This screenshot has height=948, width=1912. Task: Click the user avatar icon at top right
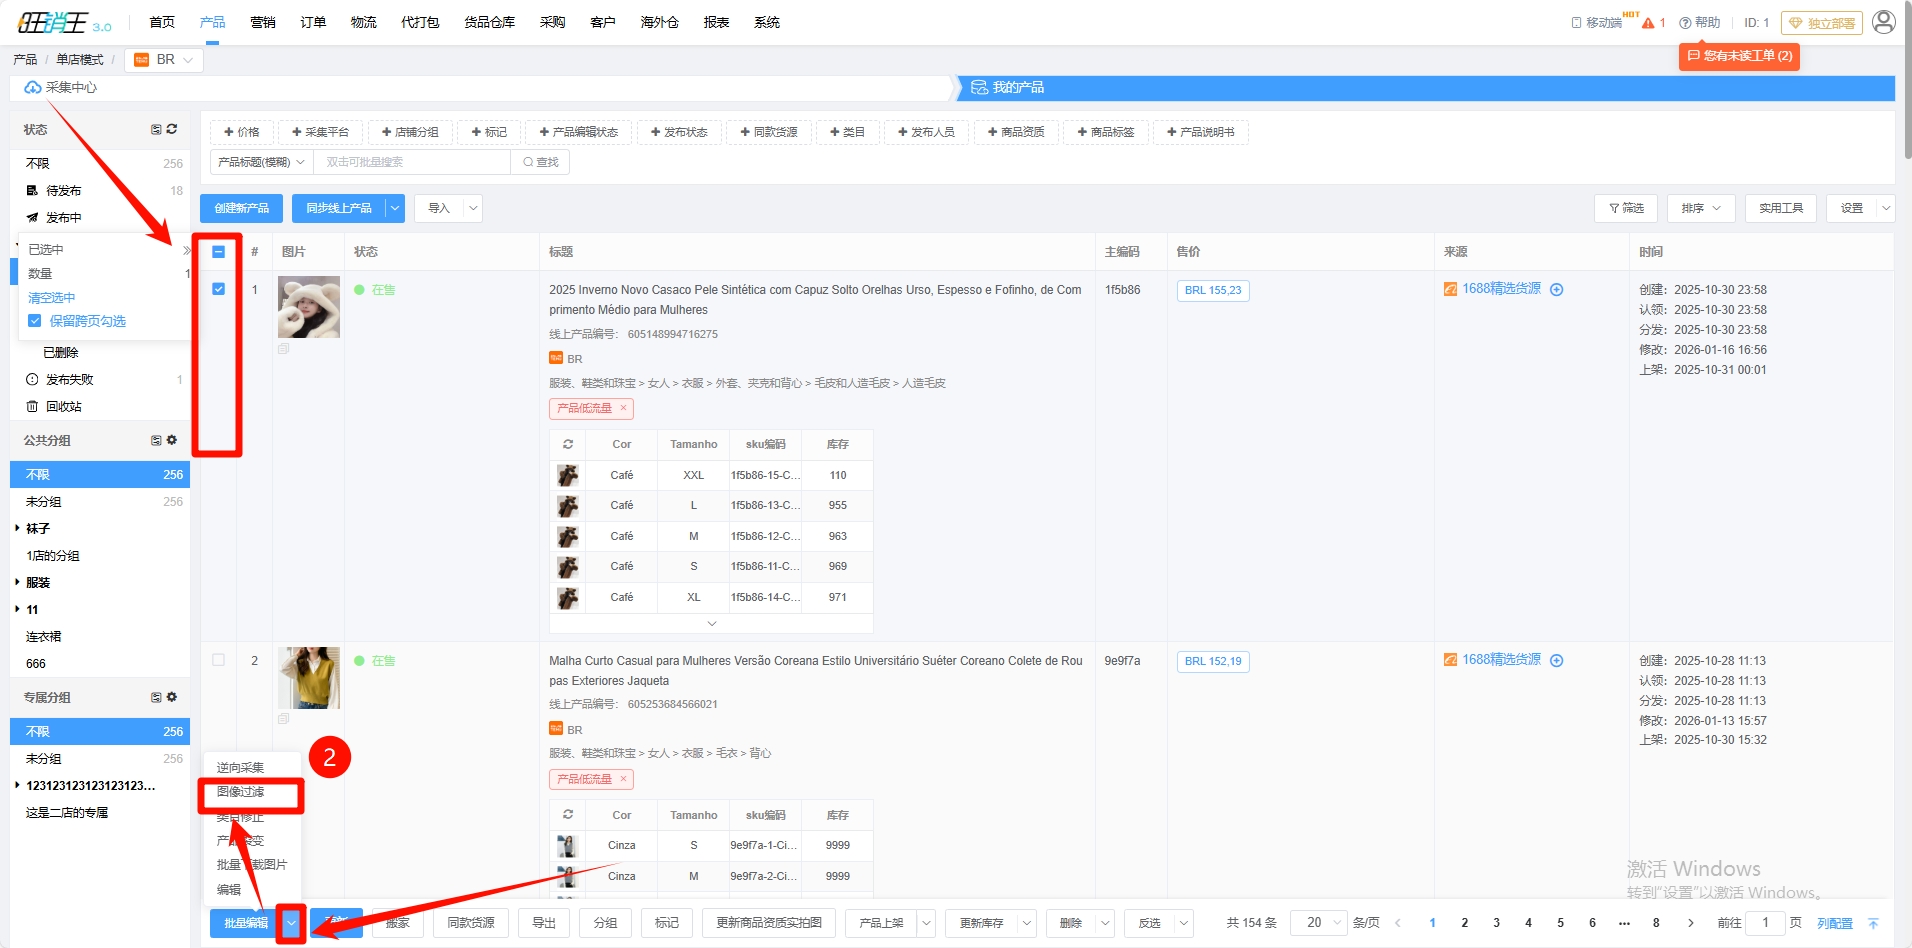(1883, 22)
